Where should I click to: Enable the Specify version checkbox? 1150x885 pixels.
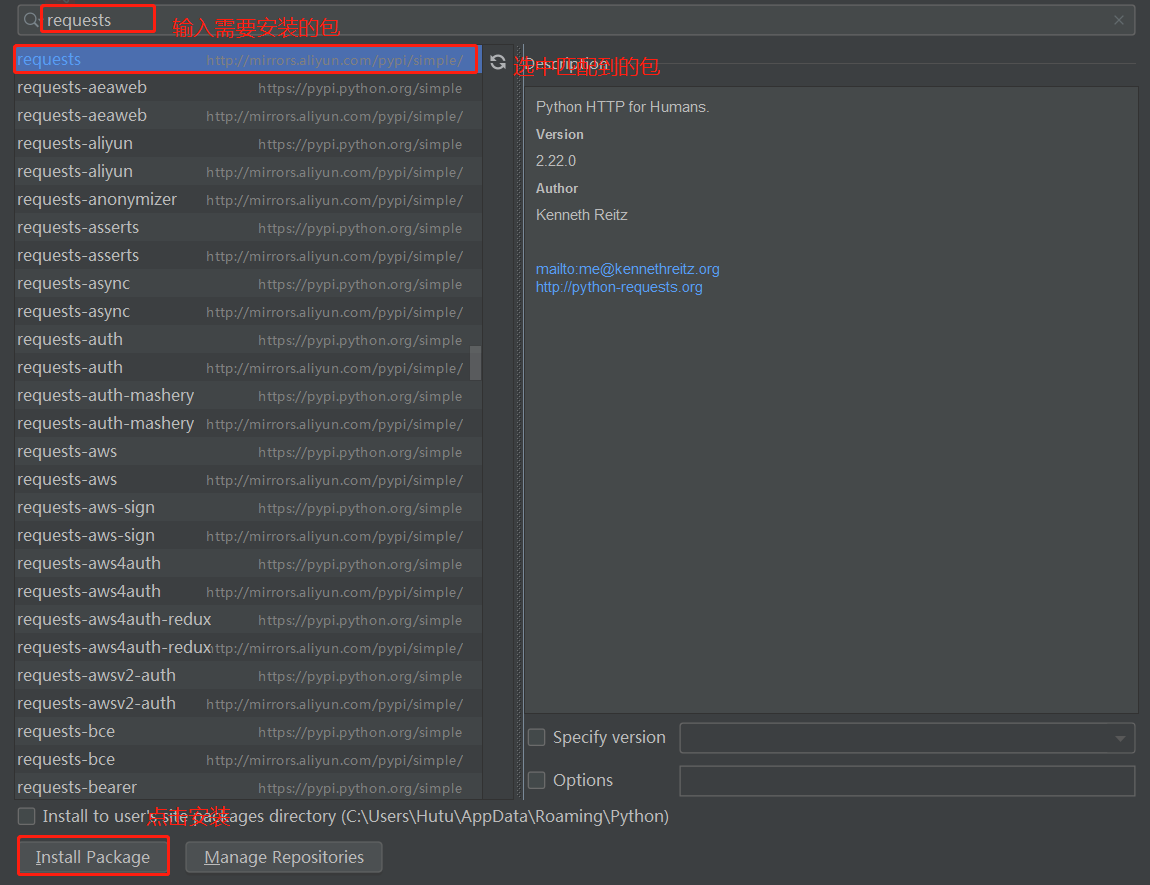[537, 737]
